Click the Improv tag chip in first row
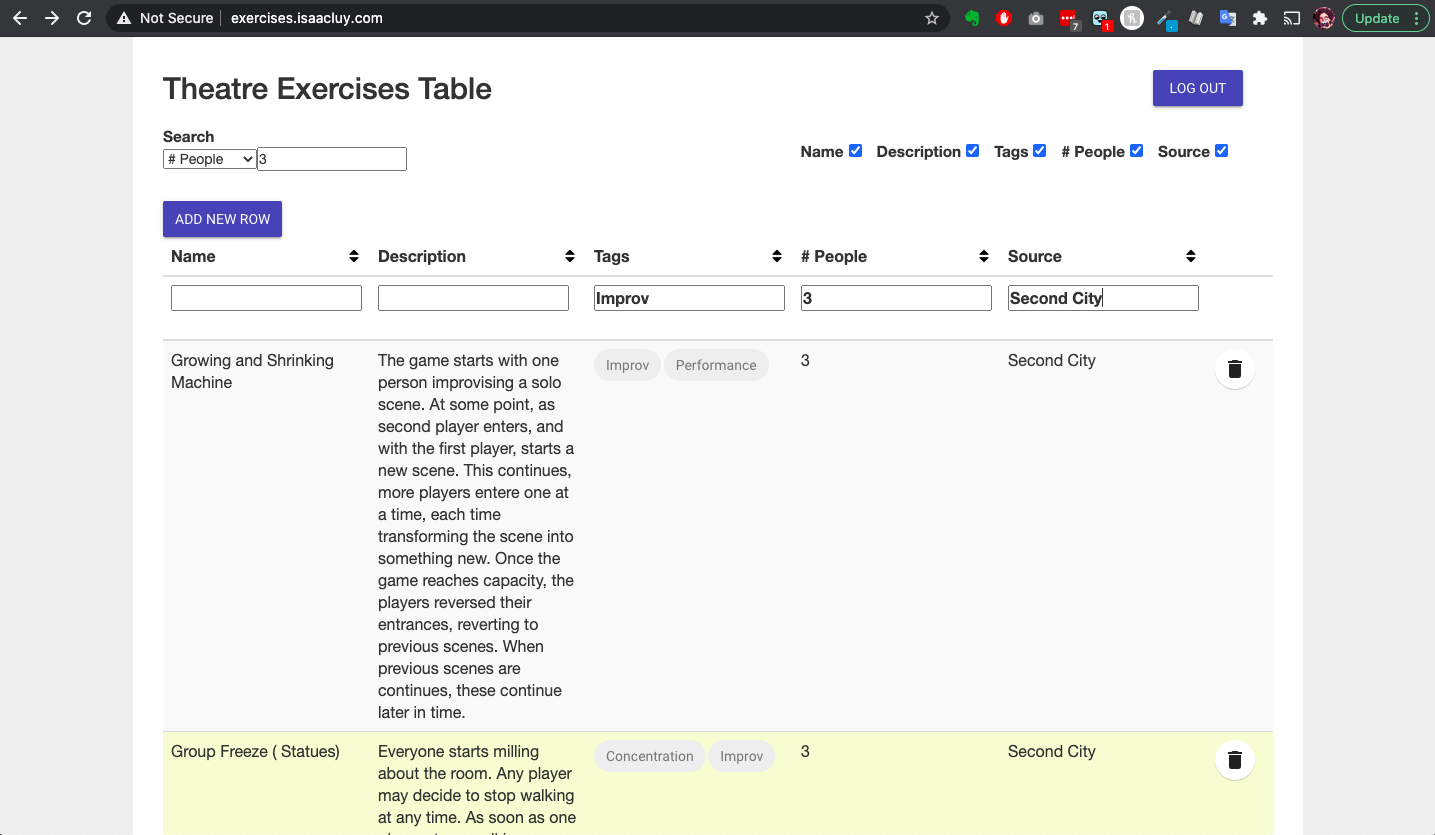The width and height of the screenshot is (1435, 835). click(x=627, y=365)
